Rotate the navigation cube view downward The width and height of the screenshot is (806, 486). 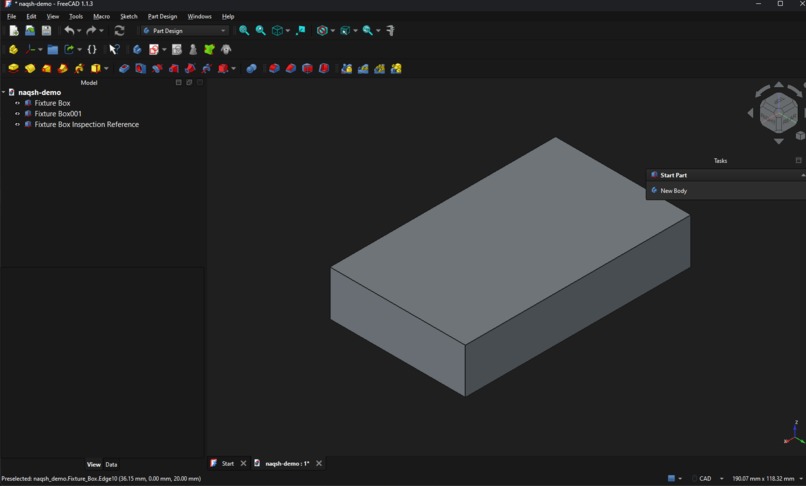click(779, 141)
